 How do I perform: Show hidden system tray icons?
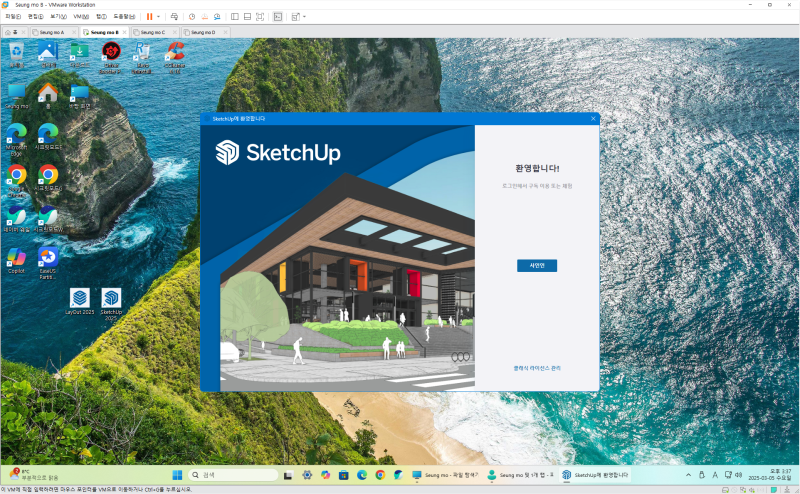pos(688,475)
